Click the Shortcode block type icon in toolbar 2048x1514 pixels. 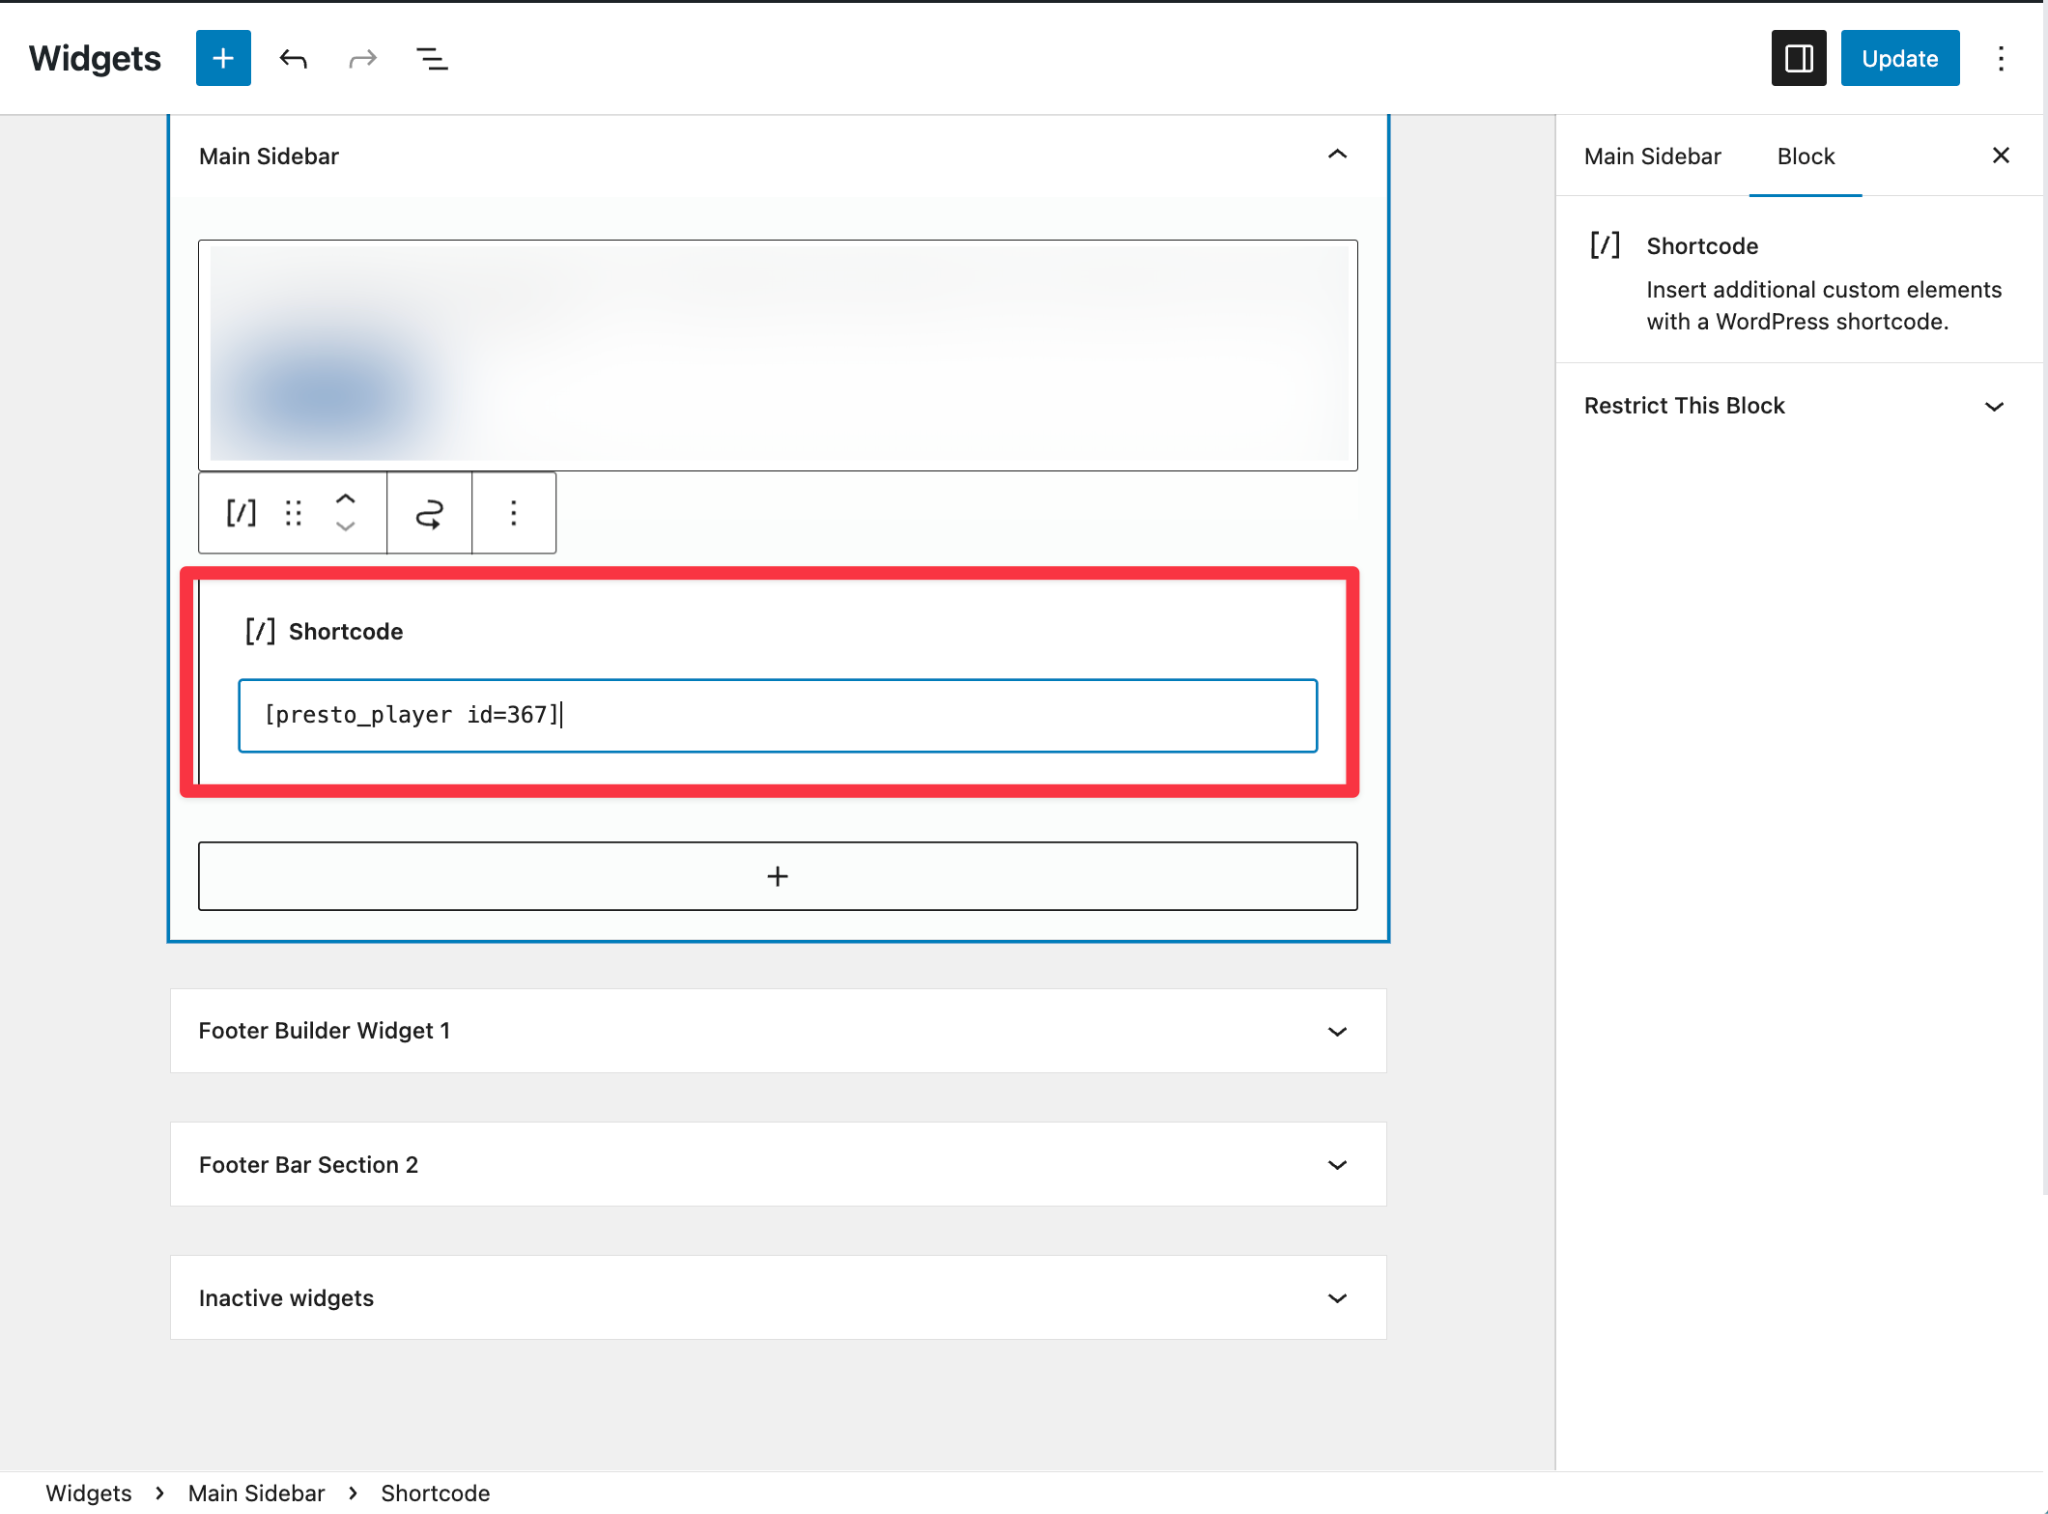241,513
